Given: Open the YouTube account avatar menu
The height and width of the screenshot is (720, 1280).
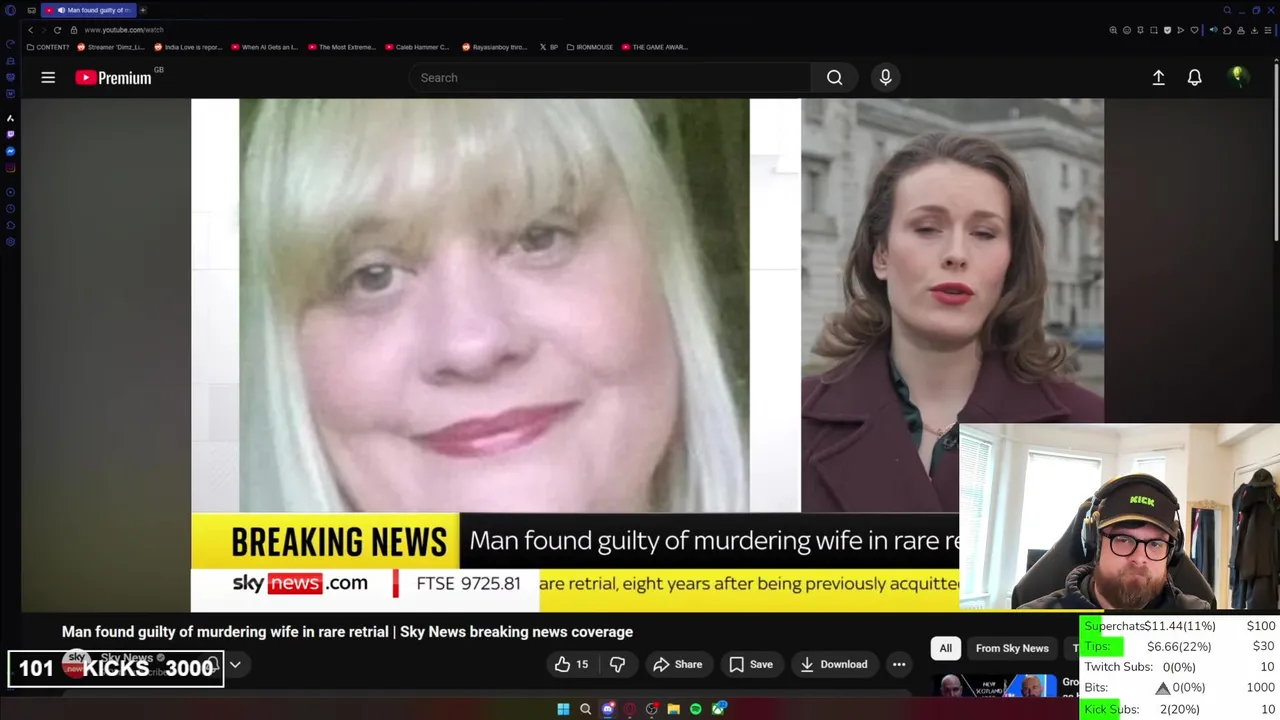Looking at the screenshot, I should point(1238,77).
